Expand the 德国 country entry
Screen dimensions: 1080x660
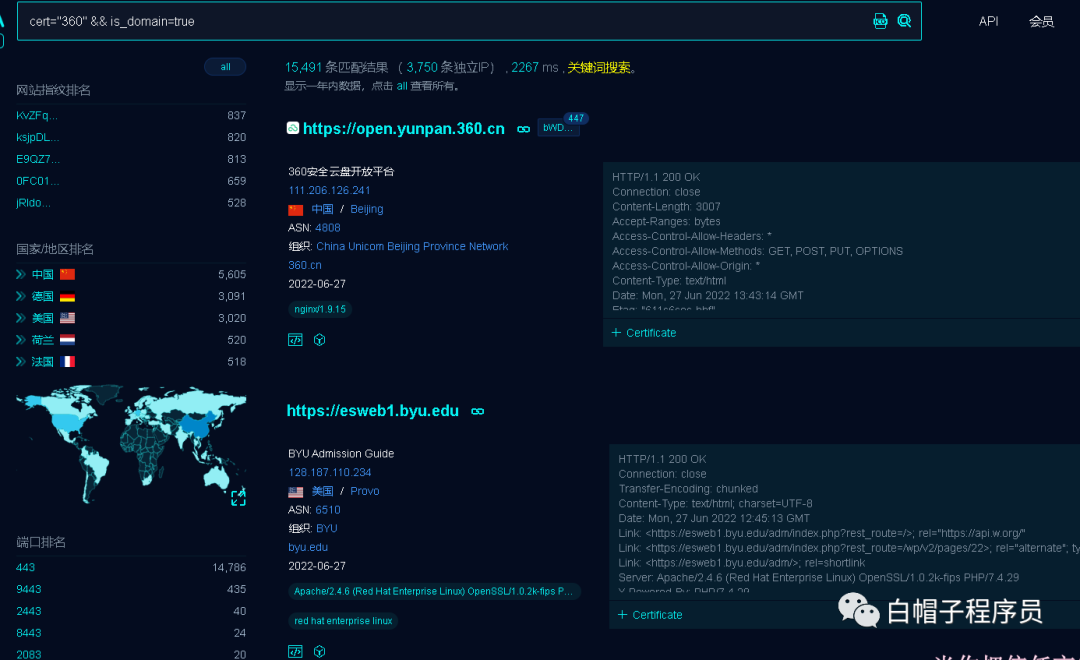click(x=21, y=296)
